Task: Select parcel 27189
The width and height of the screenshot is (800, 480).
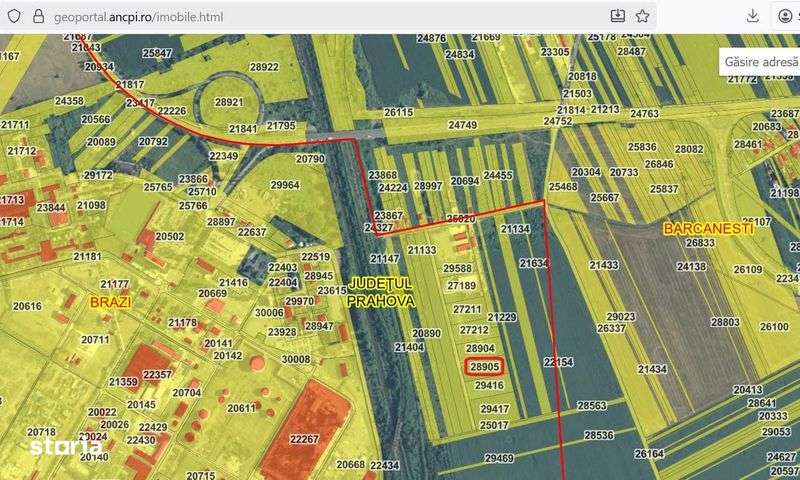Action: click(x=461, y=286)
